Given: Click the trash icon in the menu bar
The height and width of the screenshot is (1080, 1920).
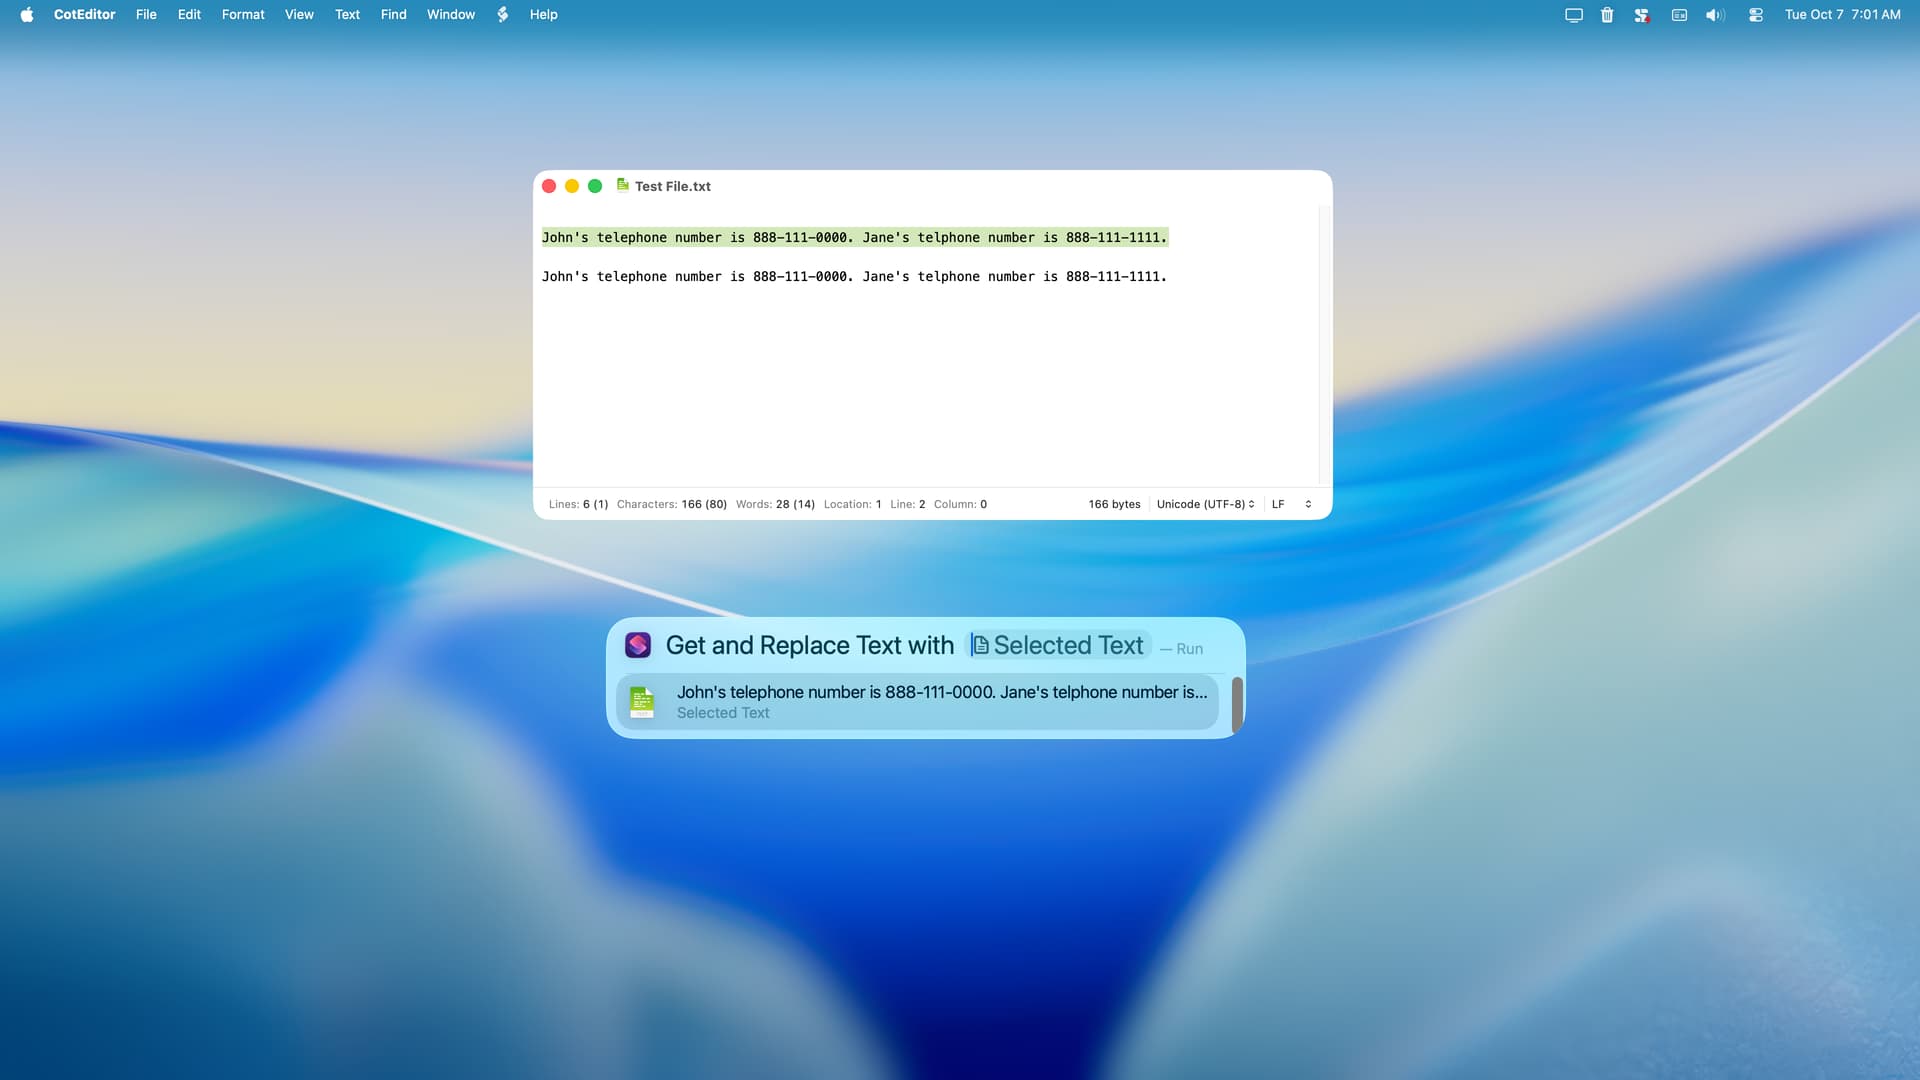Looking at the screenshot, I should pyautogui.click(x=1607, y=15).
